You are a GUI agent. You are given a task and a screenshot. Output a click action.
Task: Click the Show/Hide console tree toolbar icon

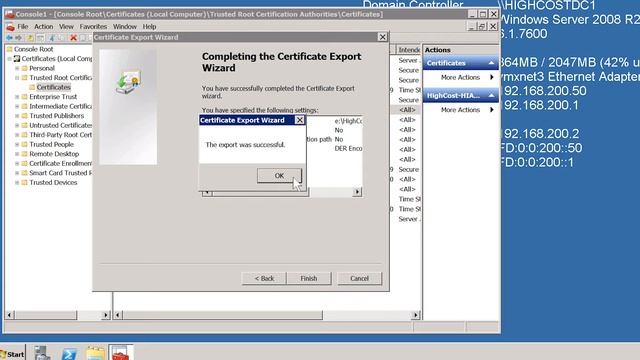tap(40, 38)
